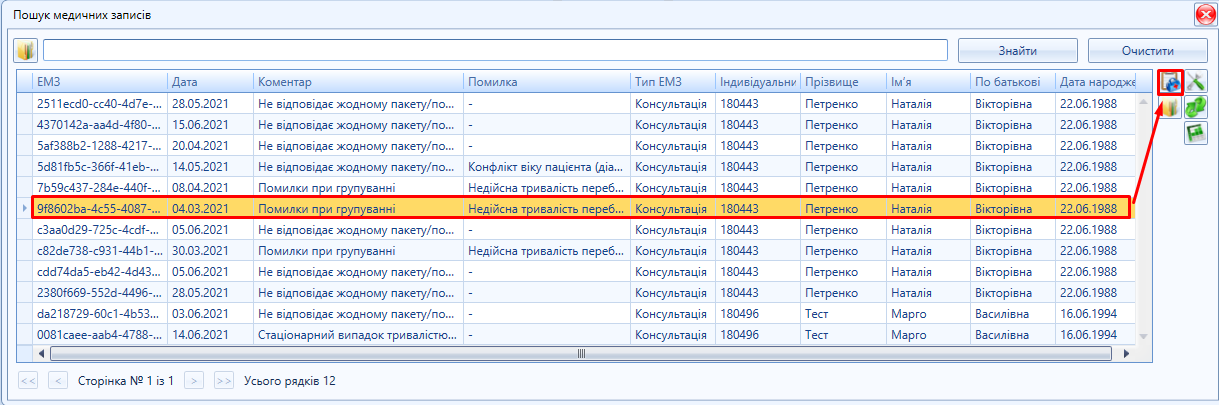Image resolution: width=1219 pixels, height=405 pixels.
Task: Close the Пошук медичних записів window
Action: pos(1205,15)
